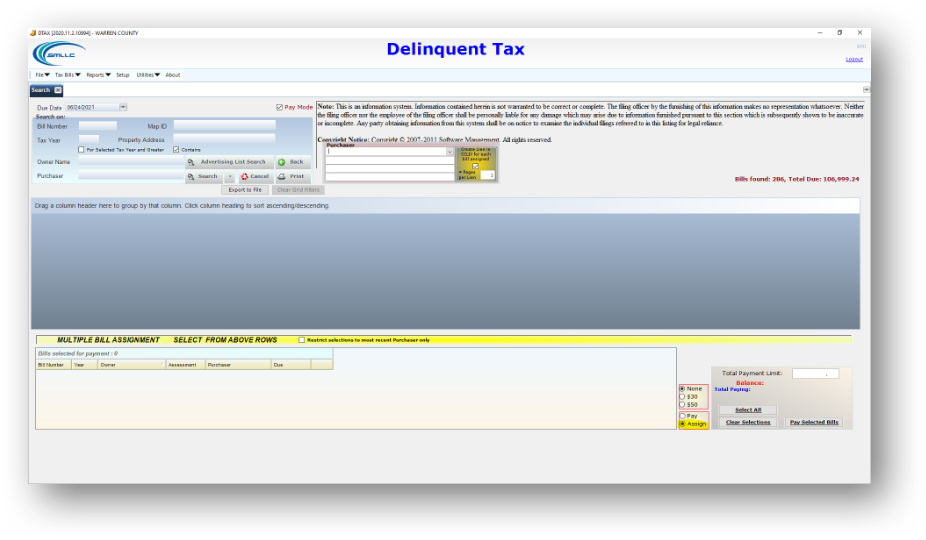Toggle the Pay Mode checkbox

coord(279,107)
